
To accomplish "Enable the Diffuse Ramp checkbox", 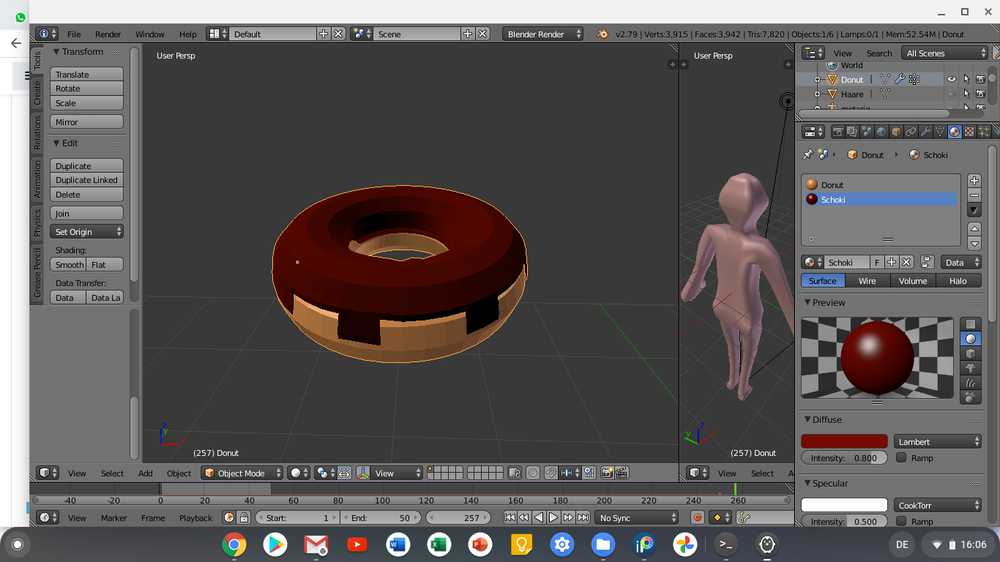I will (x=902, y=458).
